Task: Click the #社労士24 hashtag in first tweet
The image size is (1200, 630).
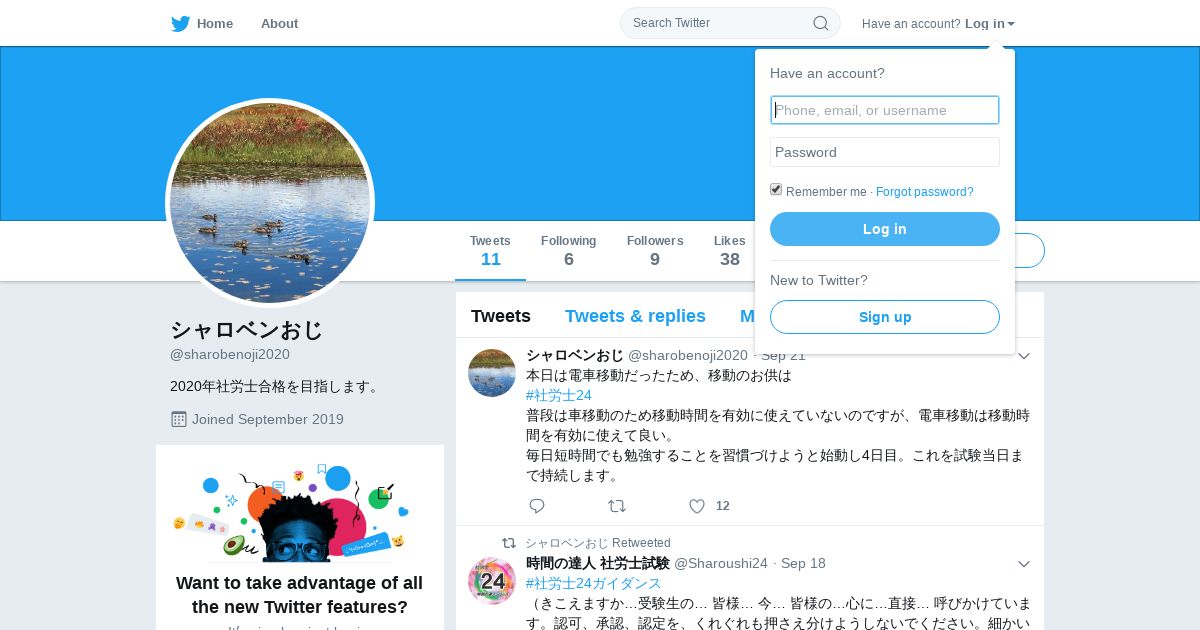Action: click(x=559, y=395)
